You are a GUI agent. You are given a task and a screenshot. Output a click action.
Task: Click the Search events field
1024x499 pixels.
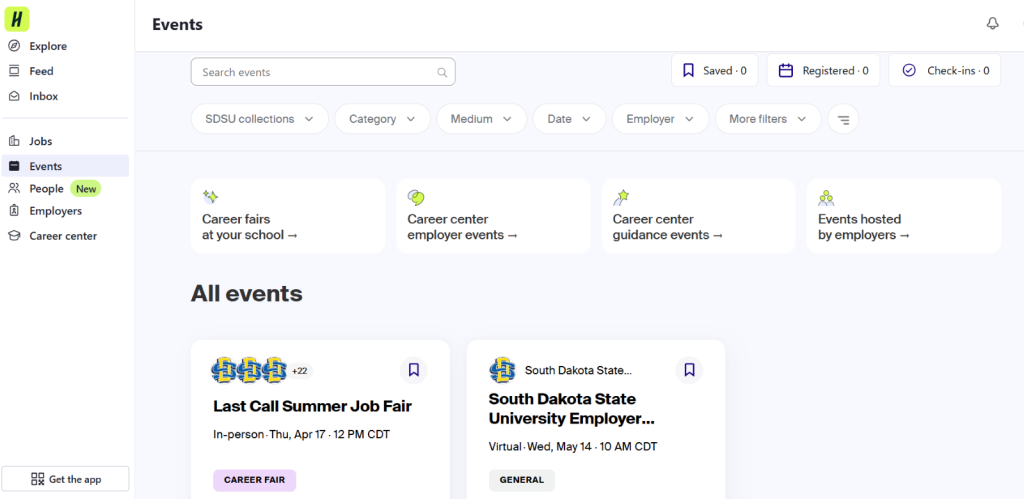coord(315,72)
